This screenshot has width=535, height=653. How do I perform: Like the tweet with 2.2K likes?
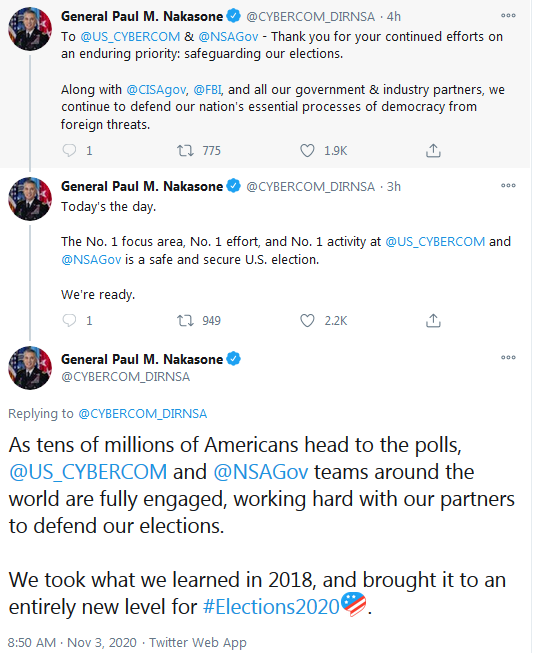tap(307, 320)
